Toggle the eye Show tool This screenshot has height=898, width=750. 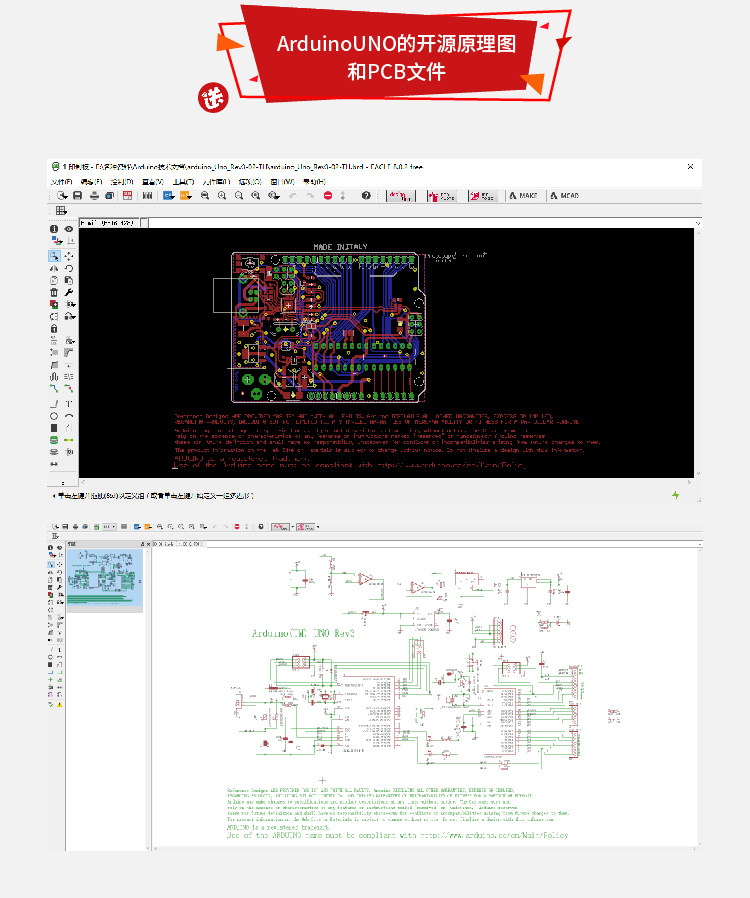click(x=69, y=229)
